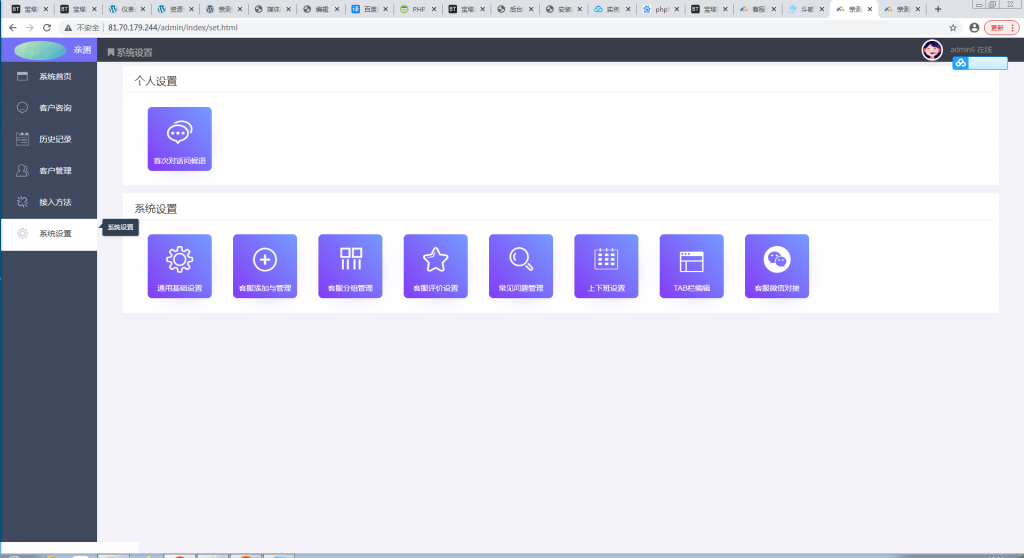Bookmark this page with star icon
This screenshot has width=1024, height=558.
tap(953, 28)
